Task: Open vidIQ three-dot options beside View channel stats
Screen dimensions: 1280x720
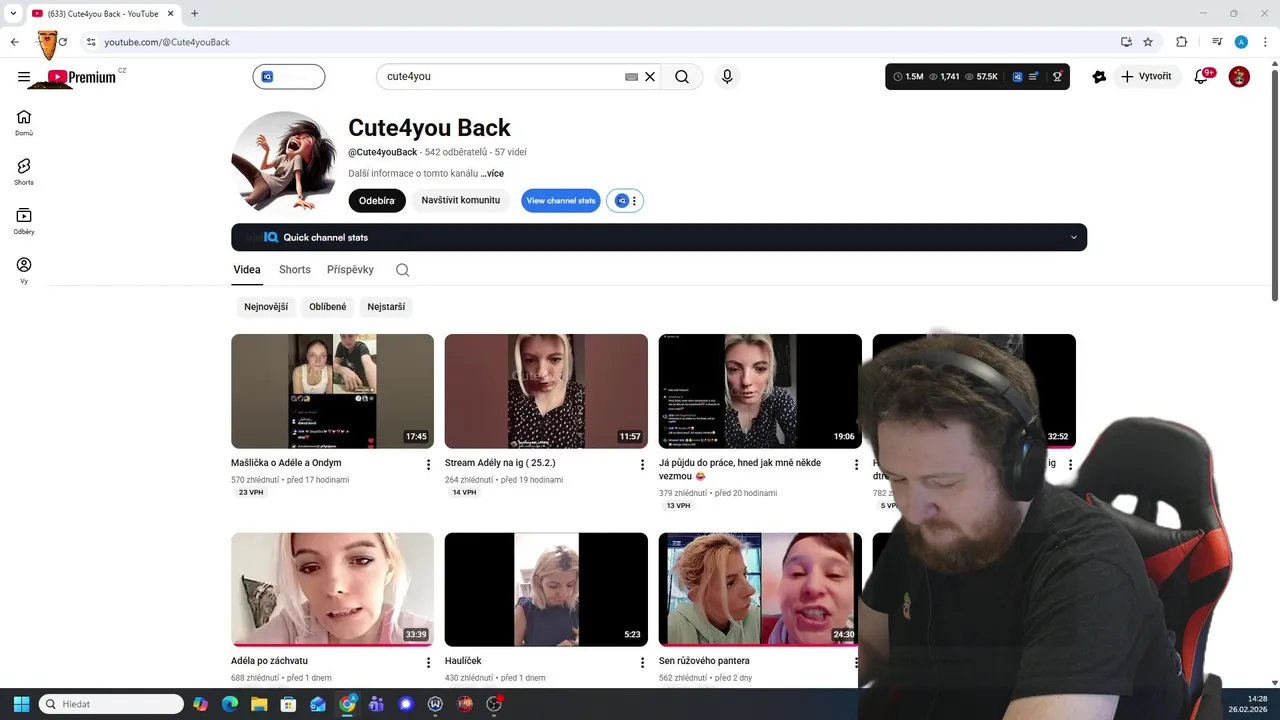Action: tap(634, 201)
